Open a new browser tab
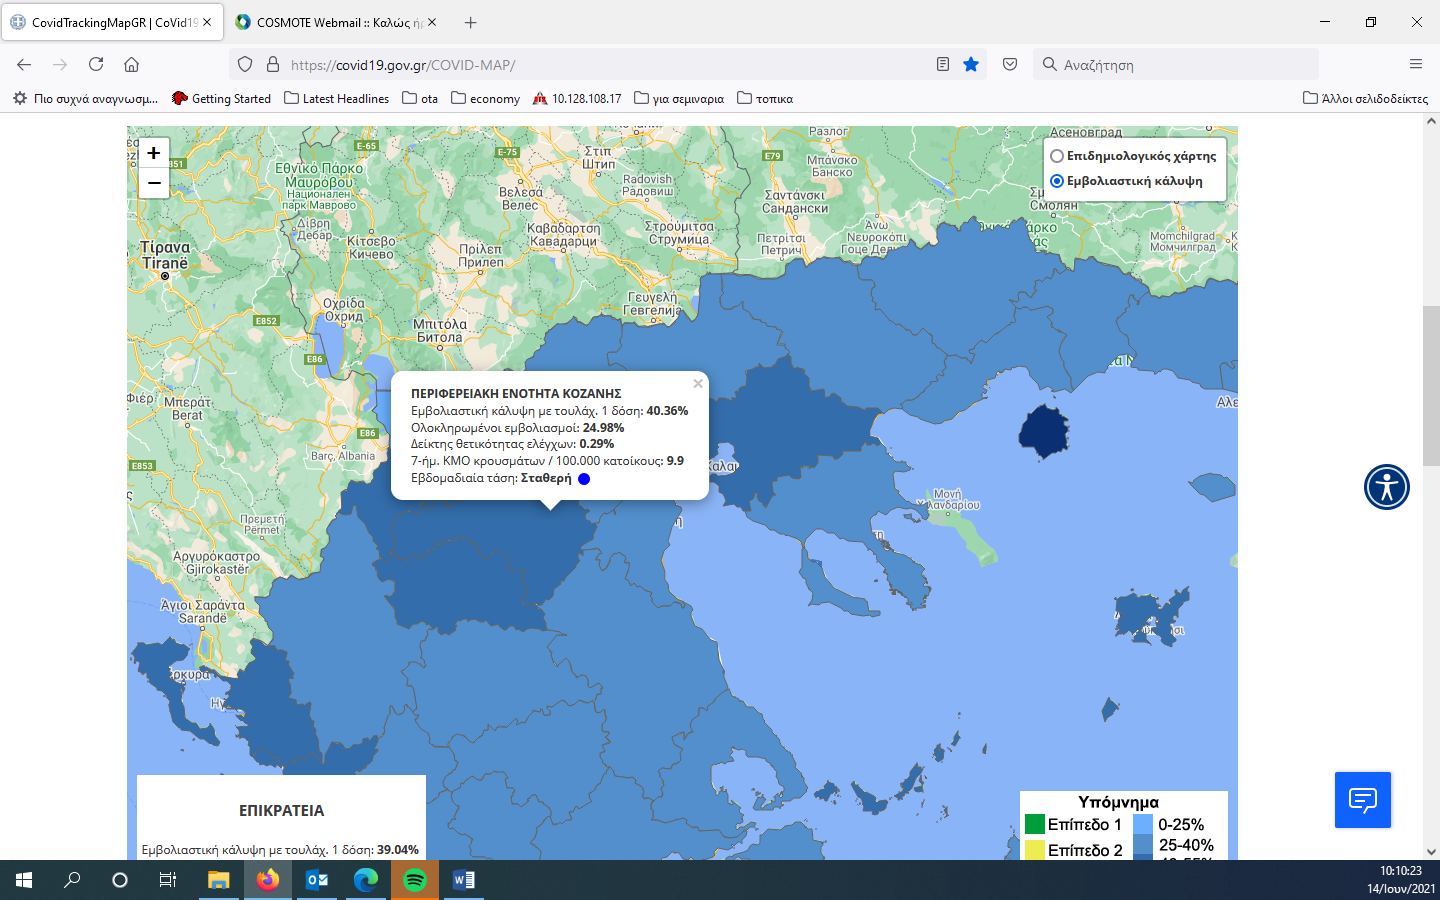The width and height of the screenshot is (1440, 900). [x=471, y=22]
